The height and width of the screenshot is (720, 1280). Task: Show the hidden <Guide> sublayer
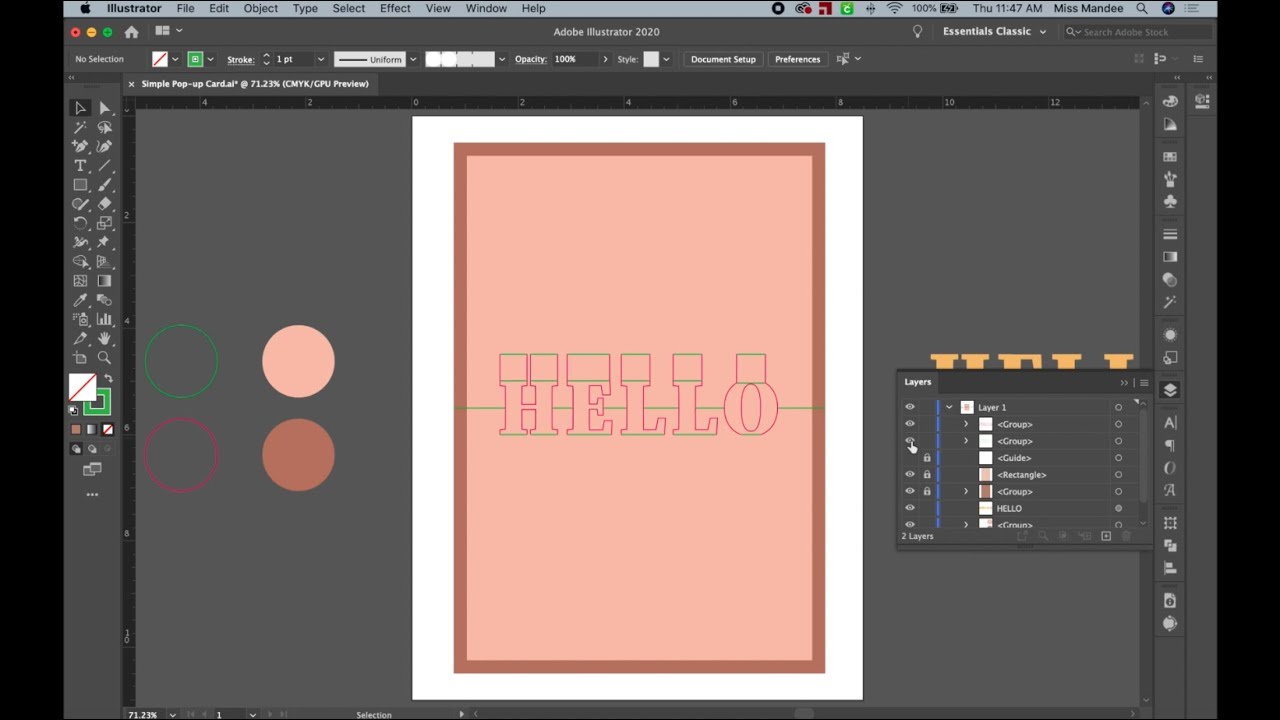910,458
